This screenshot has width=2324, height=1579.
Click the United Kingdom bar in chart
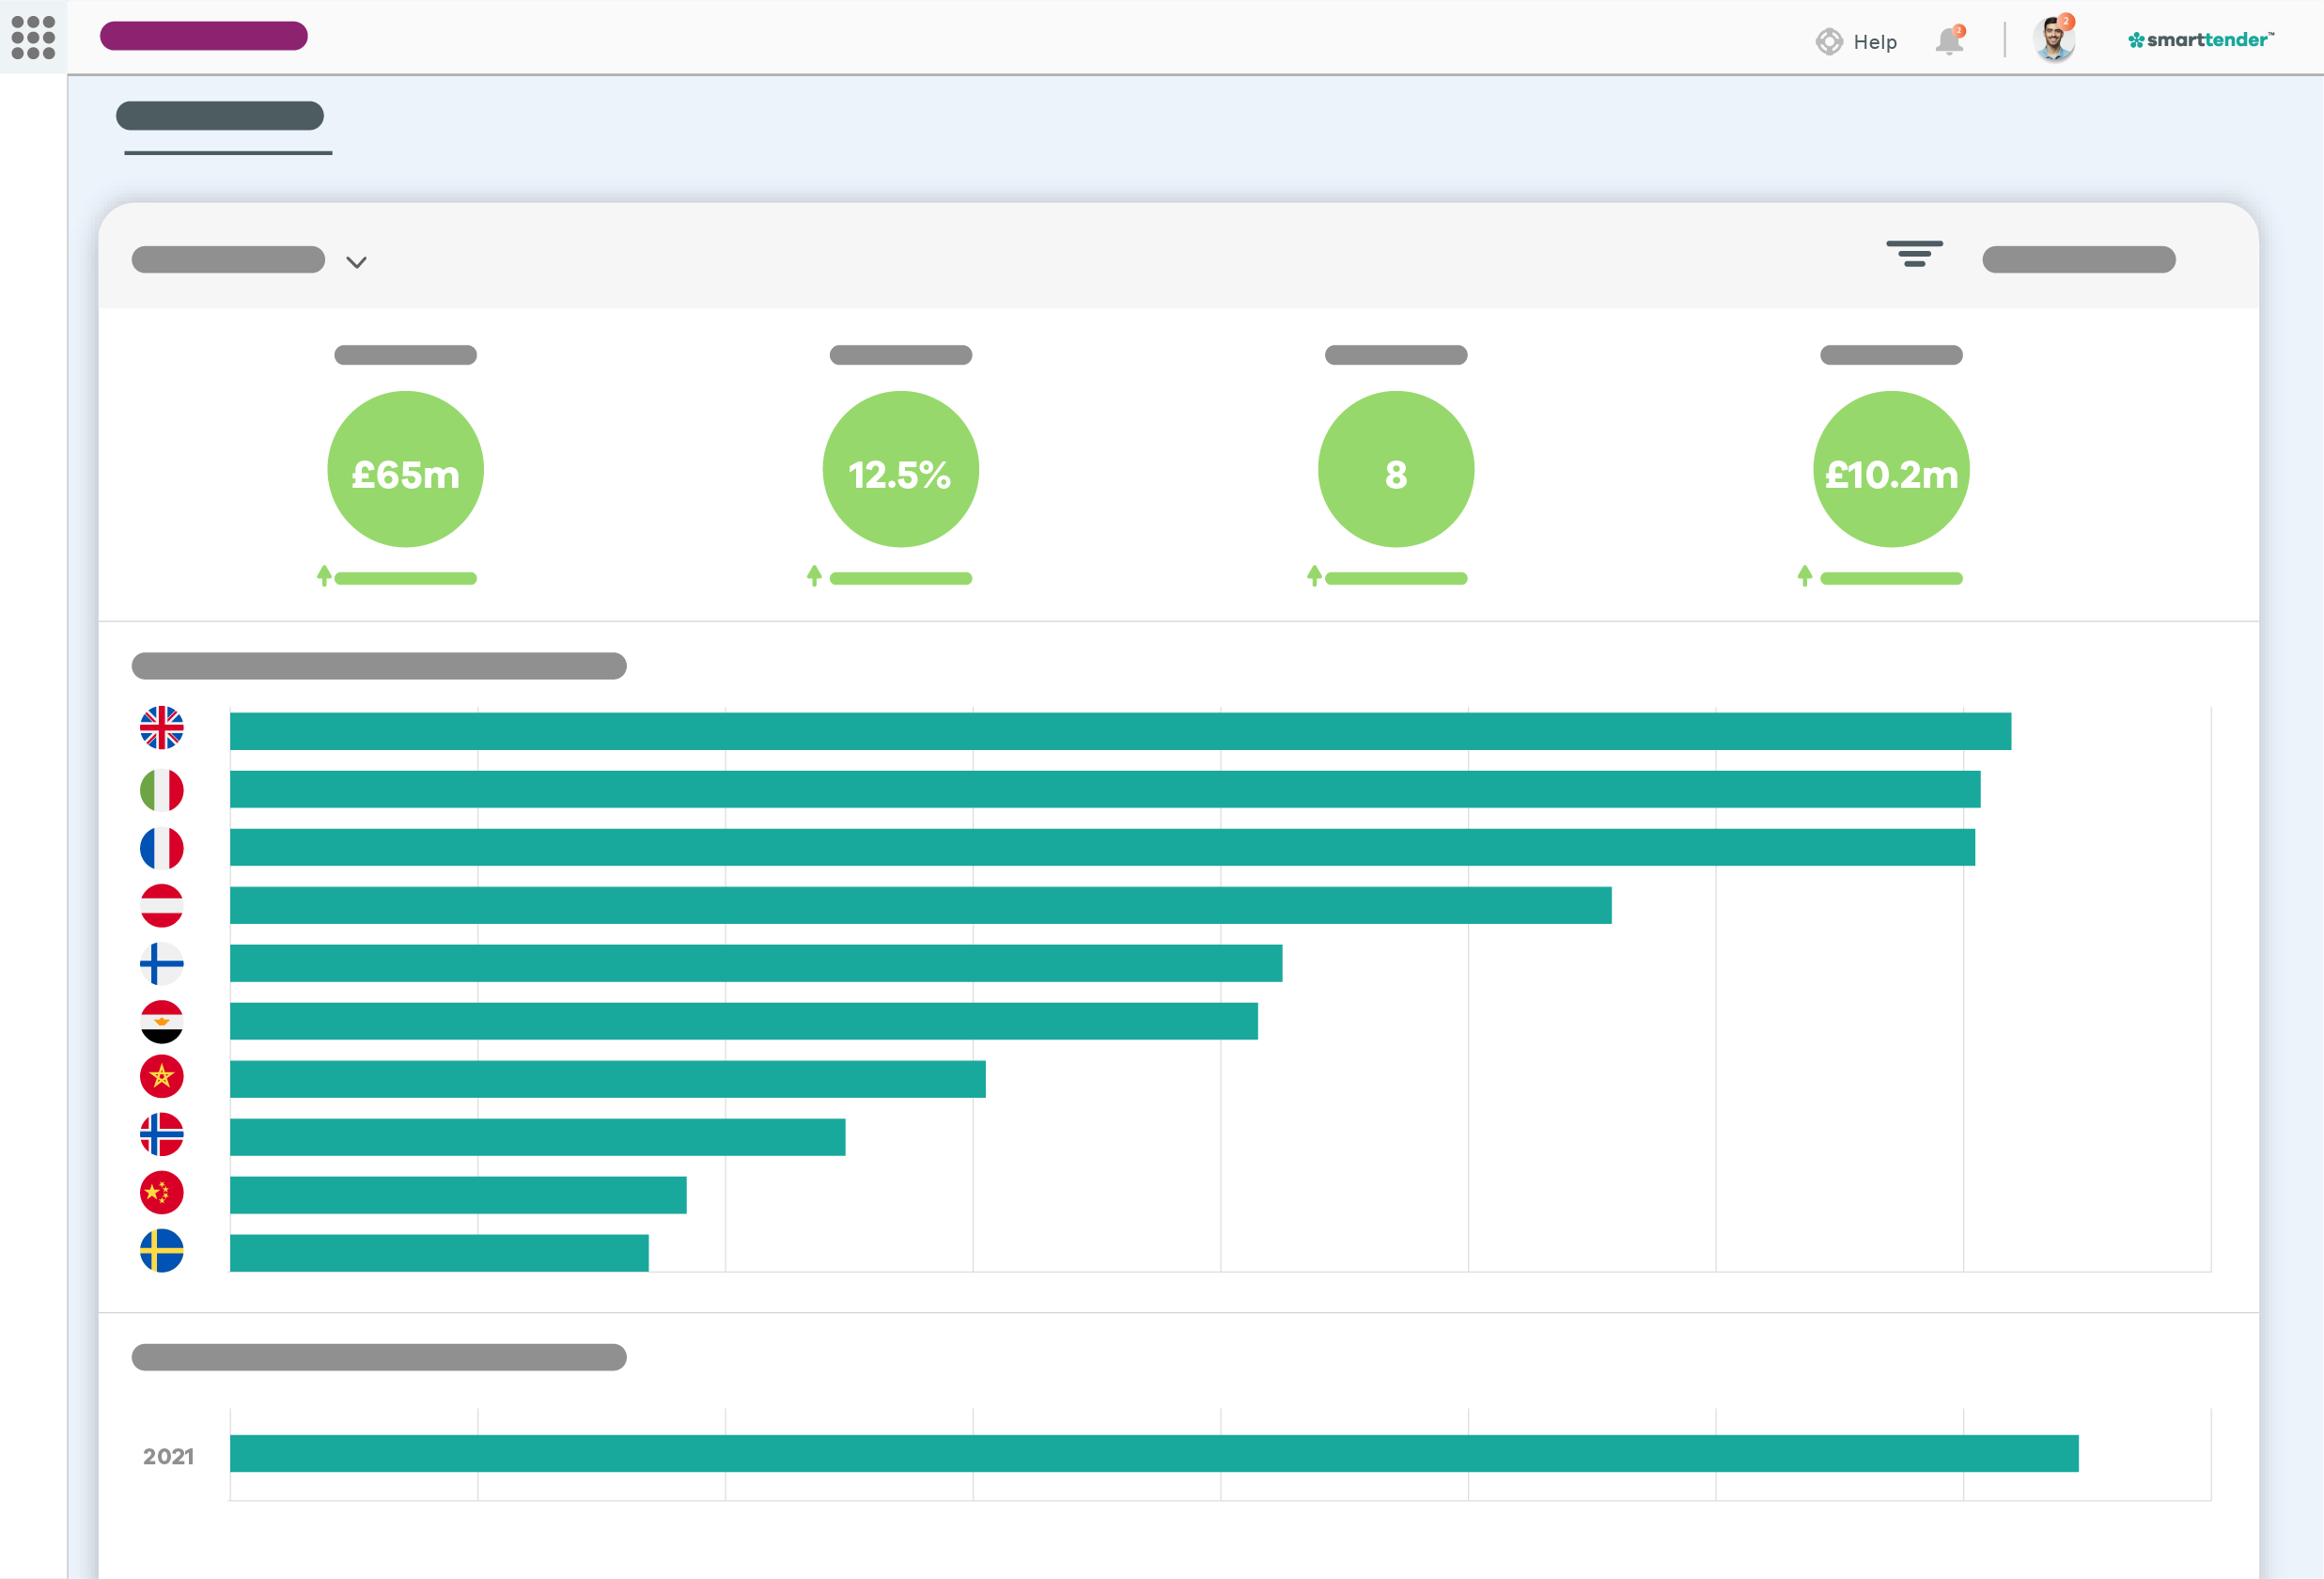point(1120,731)
